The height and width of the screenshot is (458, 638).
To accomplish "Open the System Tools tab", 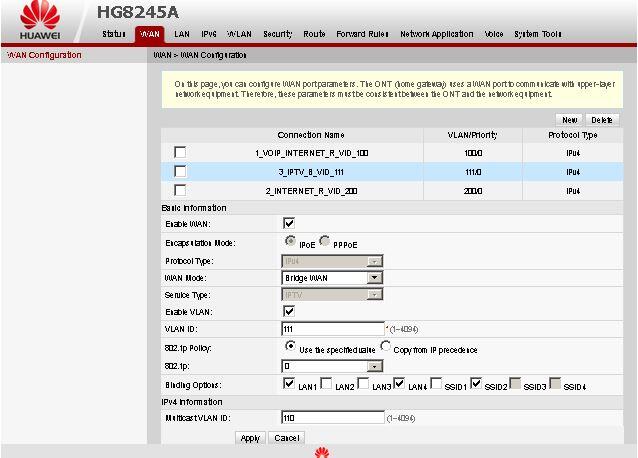I will pyautogui.click(x=538, y=34).
